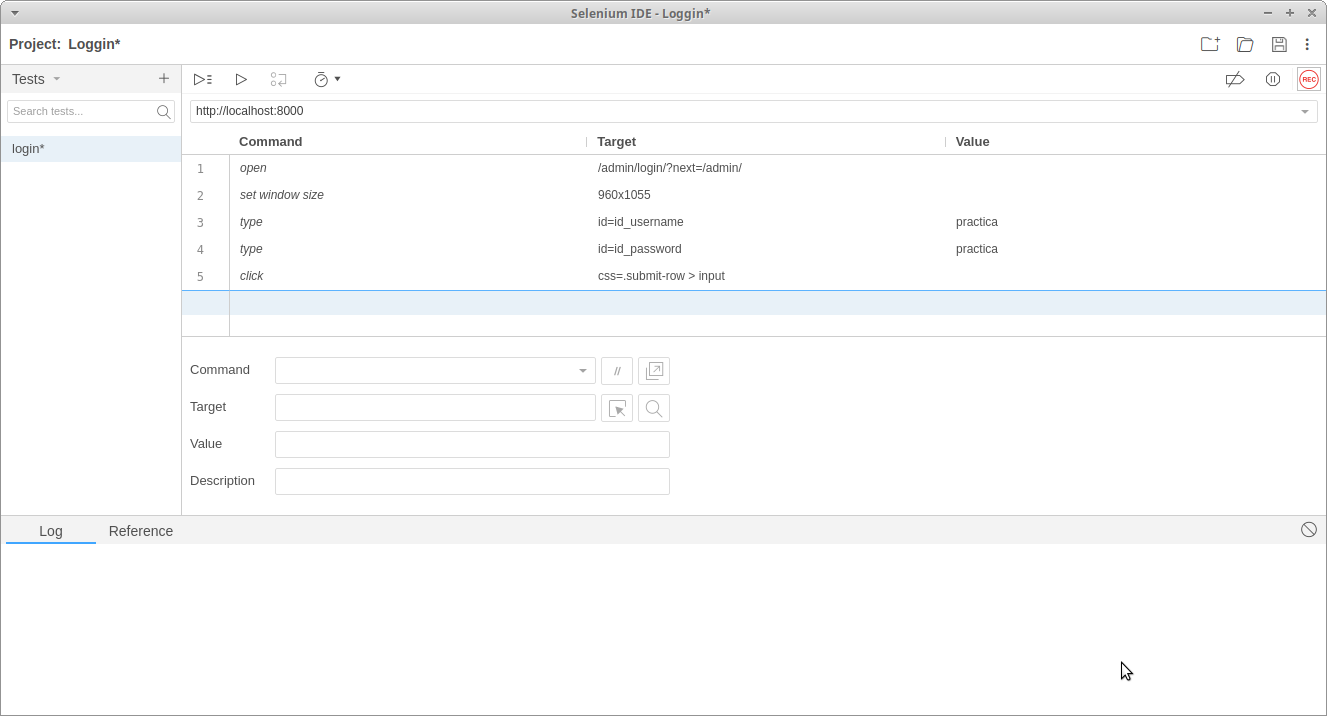Open the Command combo box dropdown
The width and height of the screenshot is (1327, 716).
[583, 371]
